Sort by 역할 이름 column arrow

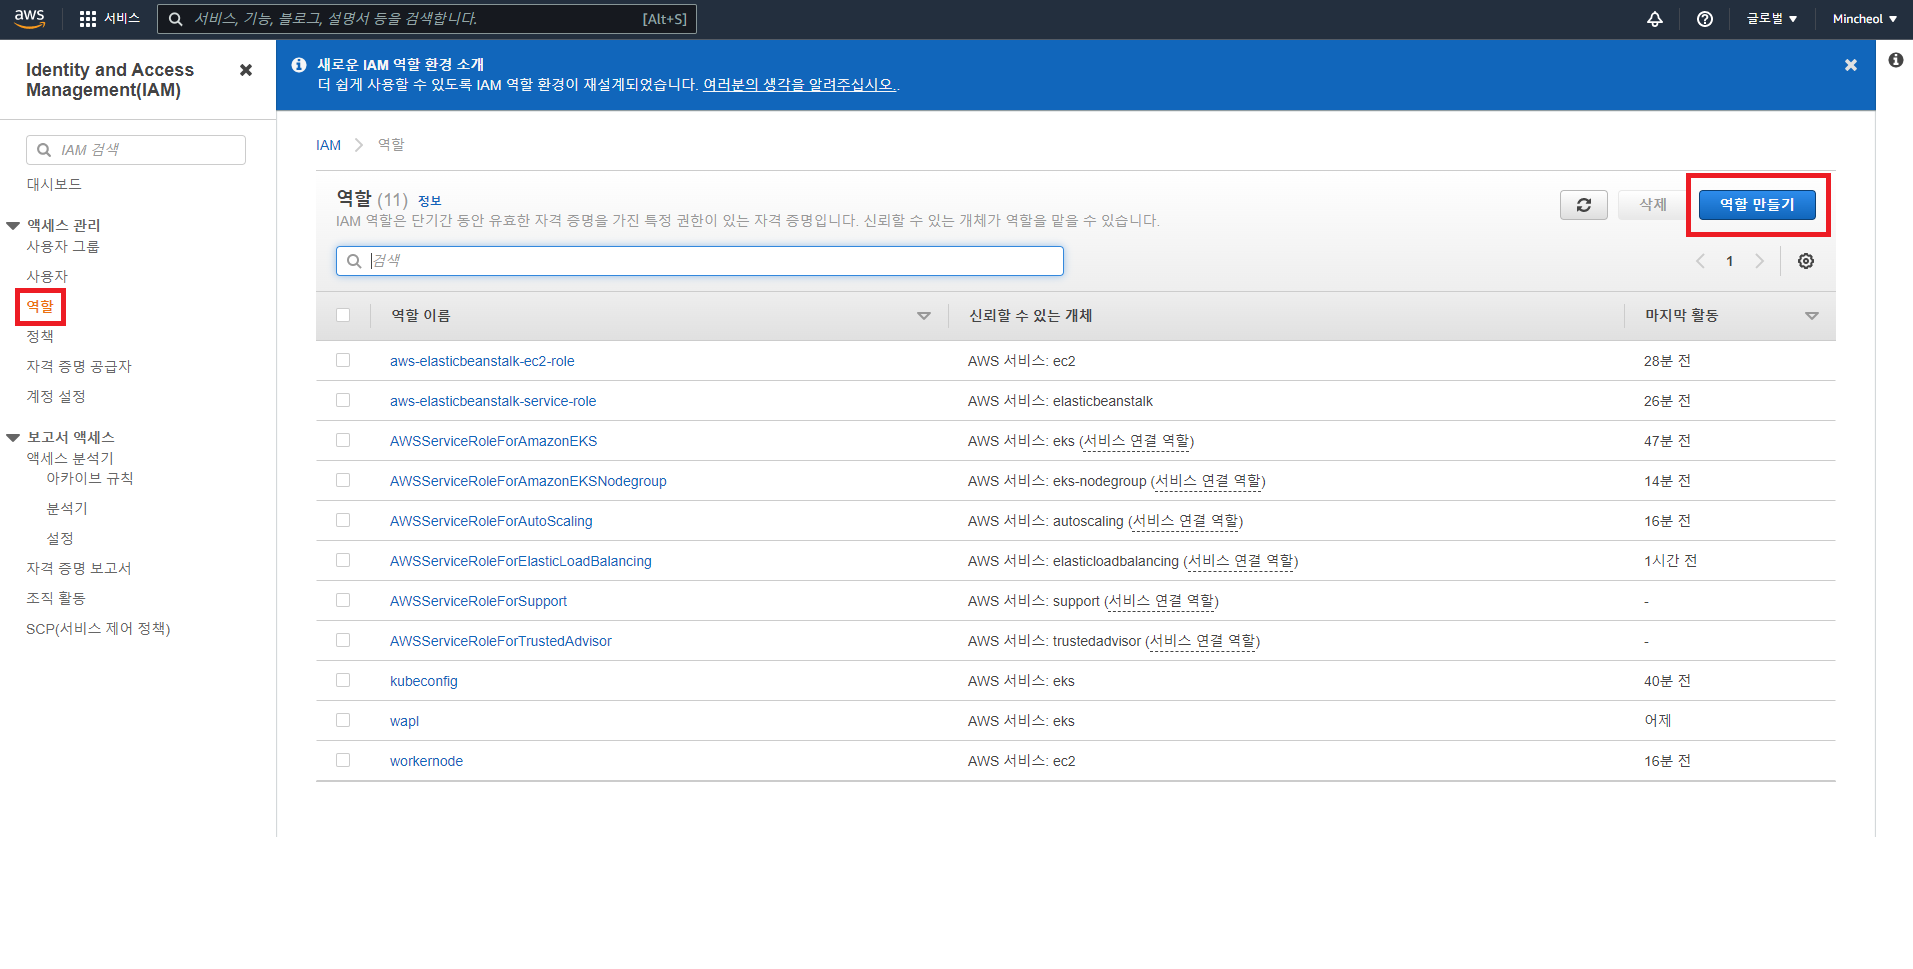(x=924, y=316)
